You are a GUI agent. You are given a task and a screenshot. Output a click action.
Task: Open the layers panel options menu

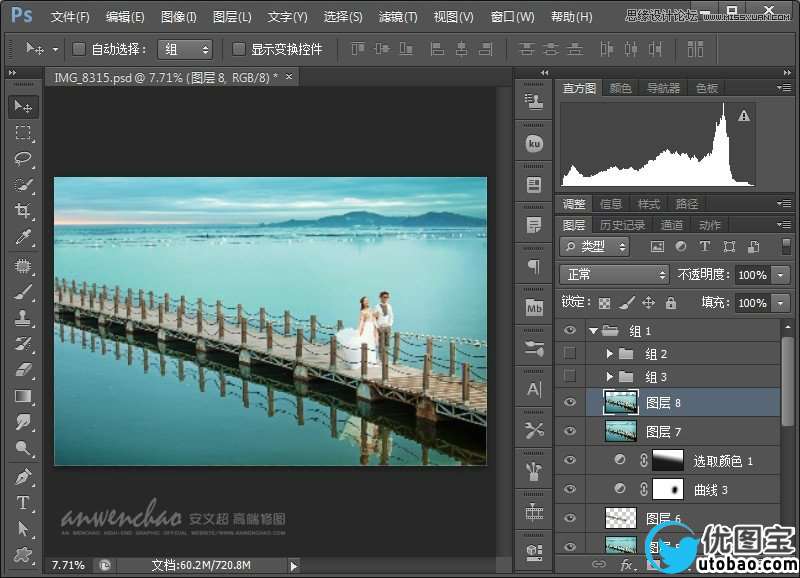(x=784, y=224)
